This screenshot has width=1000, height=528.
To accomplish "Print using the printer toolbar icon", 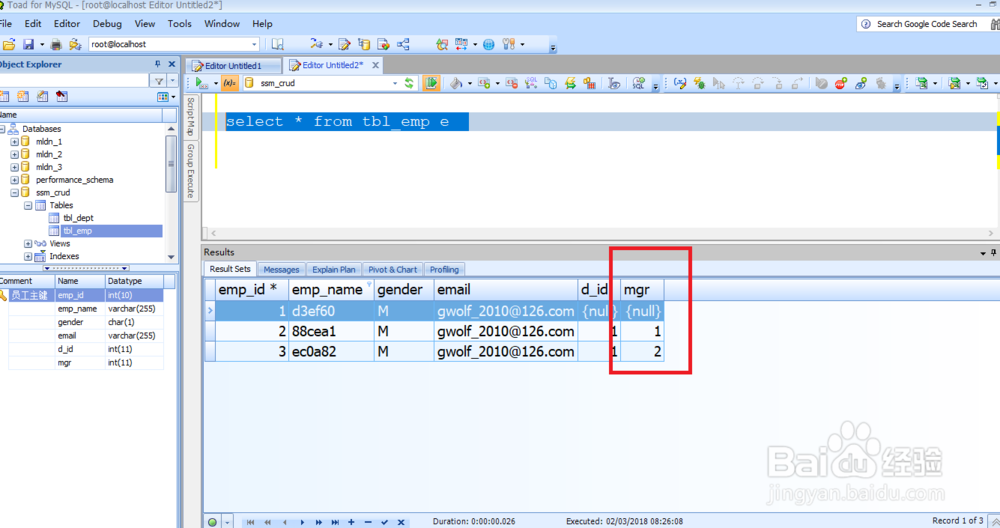I will 56,44.
